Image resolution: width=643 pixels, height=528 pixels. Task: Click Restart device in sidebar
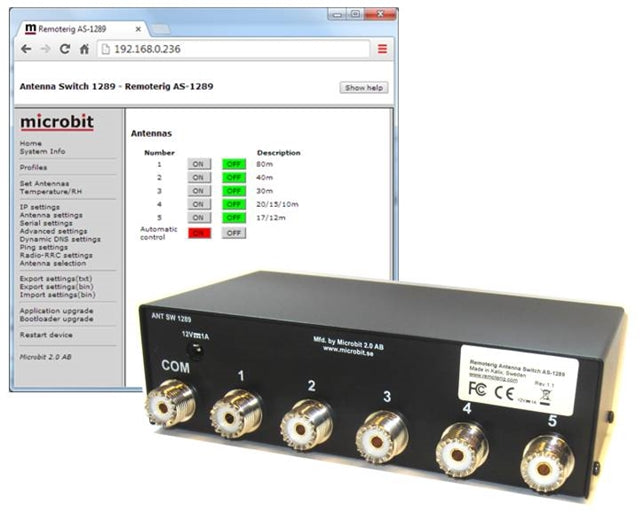47,334
